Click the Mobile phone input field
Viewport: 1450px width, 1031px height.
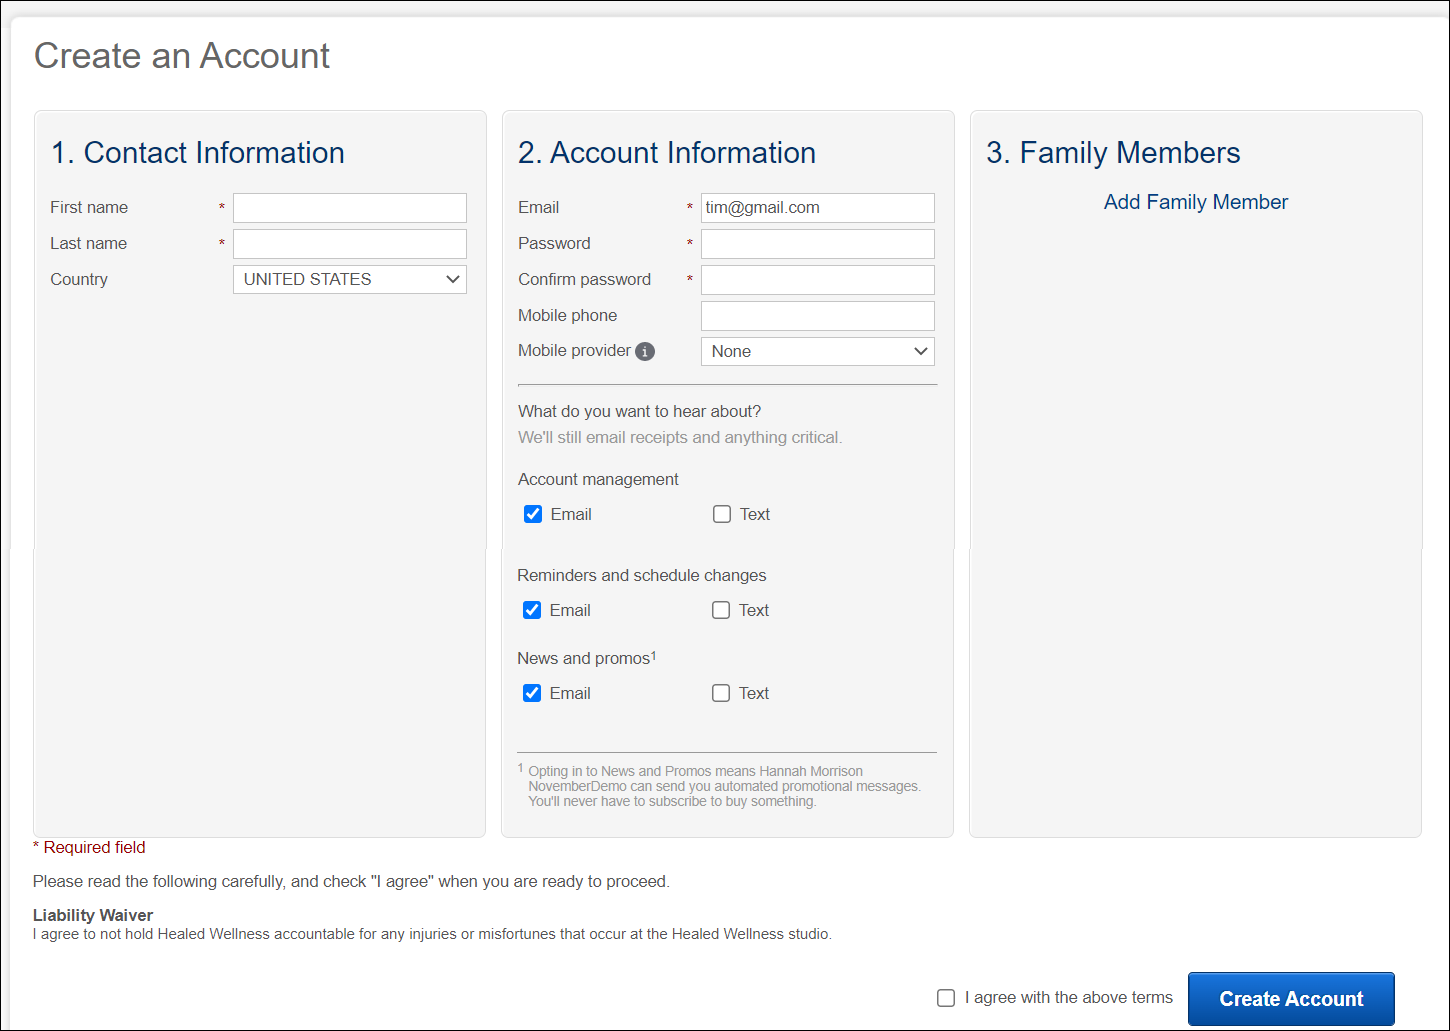[x=817, y=315]
